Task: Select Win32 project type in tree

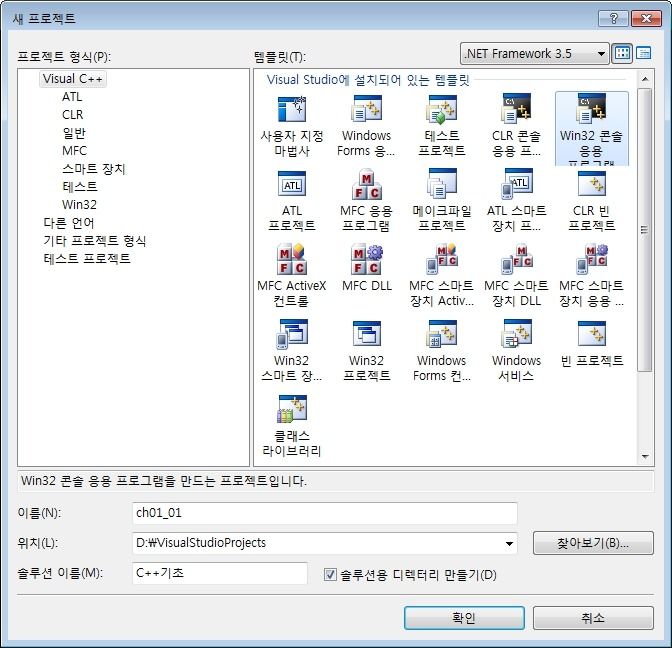Action: coord(79,205)
